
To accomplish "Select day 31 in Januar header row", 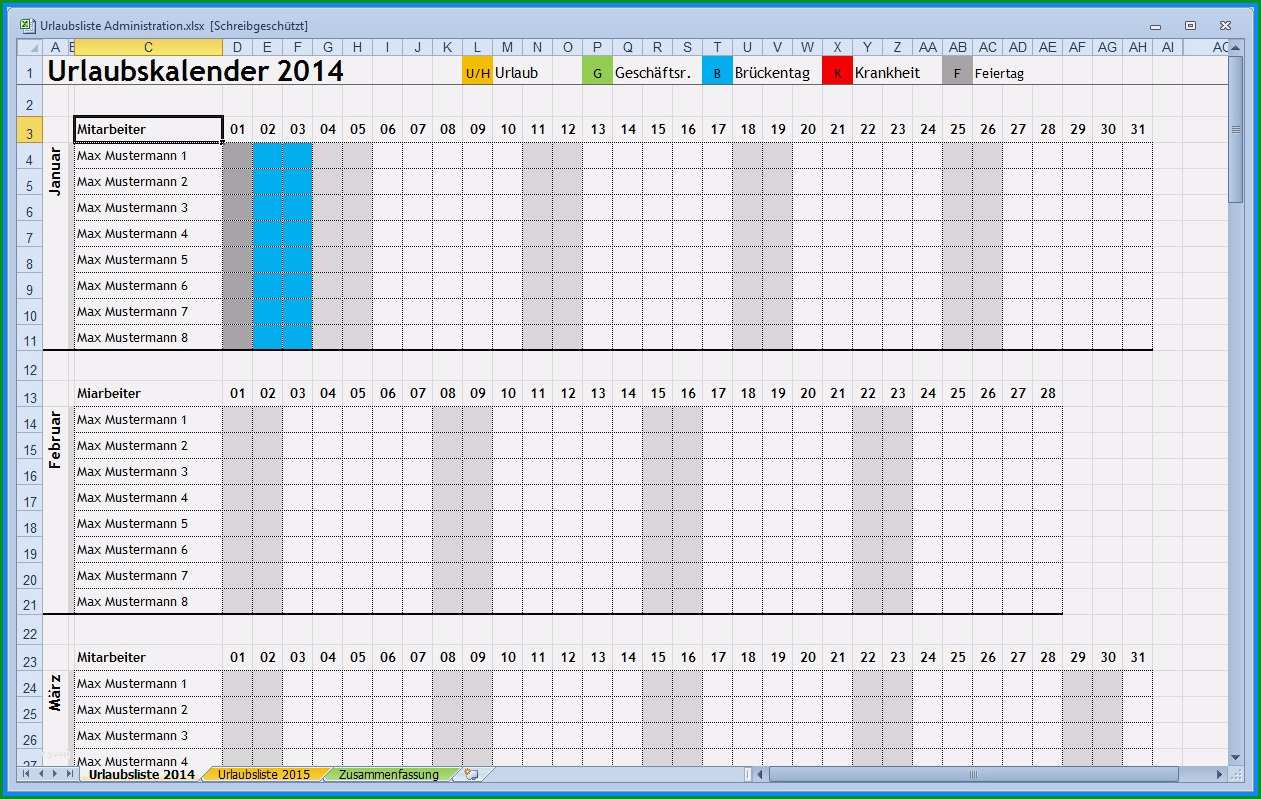I will [x=1138, y=129].
